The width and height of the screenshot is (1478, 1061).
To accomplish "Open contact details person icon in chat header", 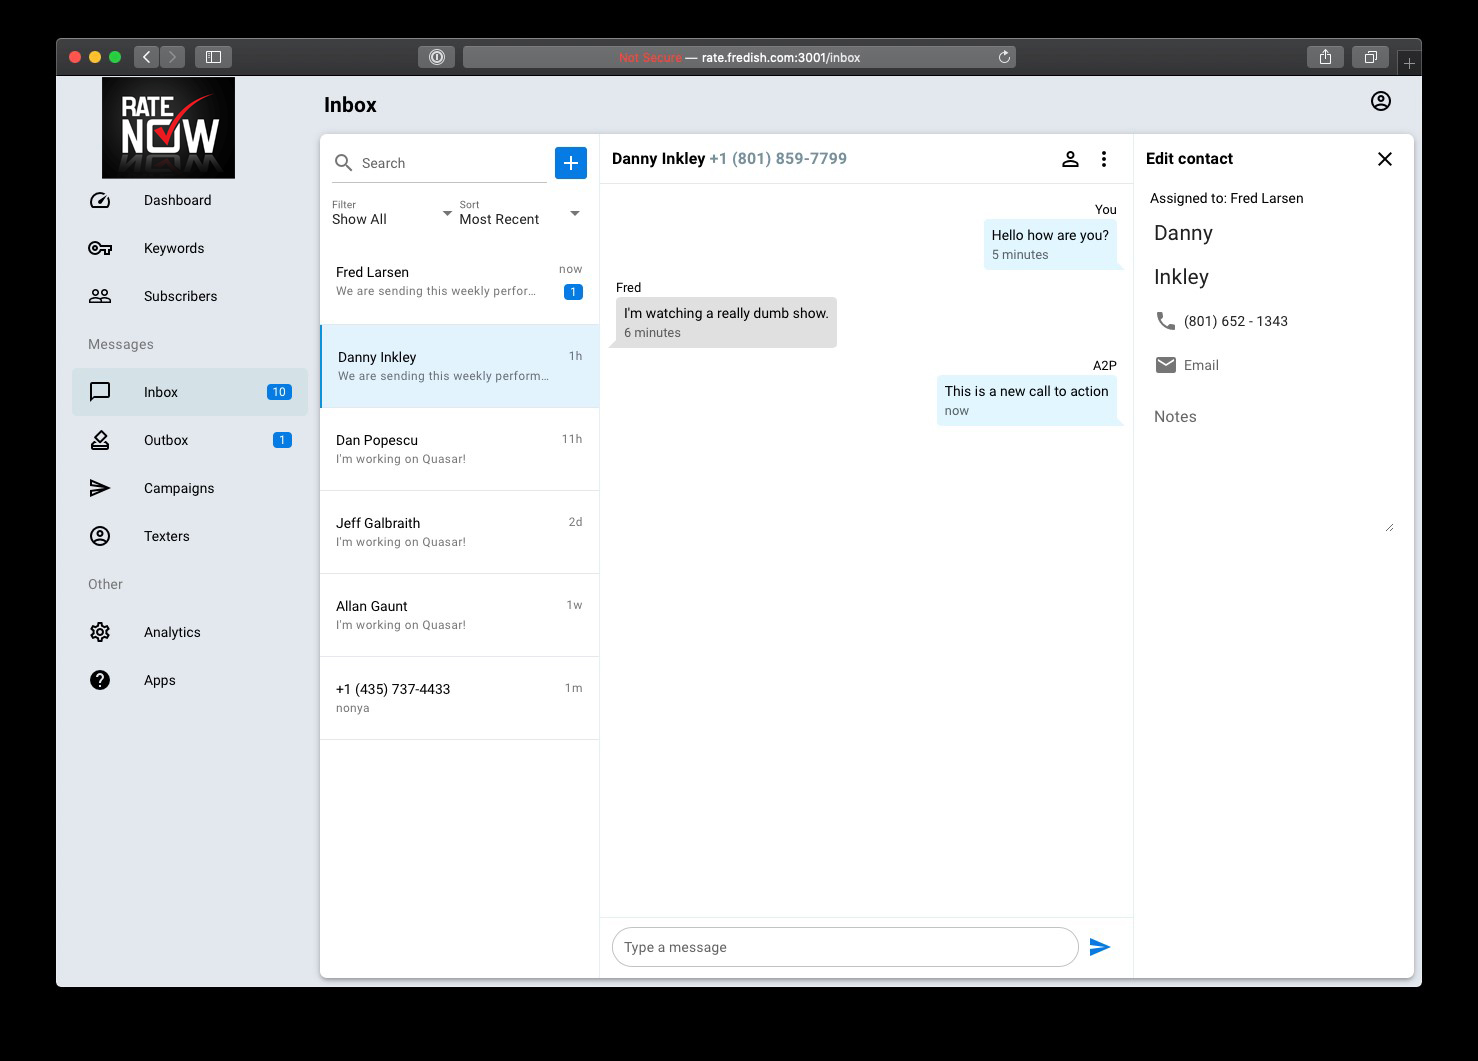I will (x=1070, y=159).
